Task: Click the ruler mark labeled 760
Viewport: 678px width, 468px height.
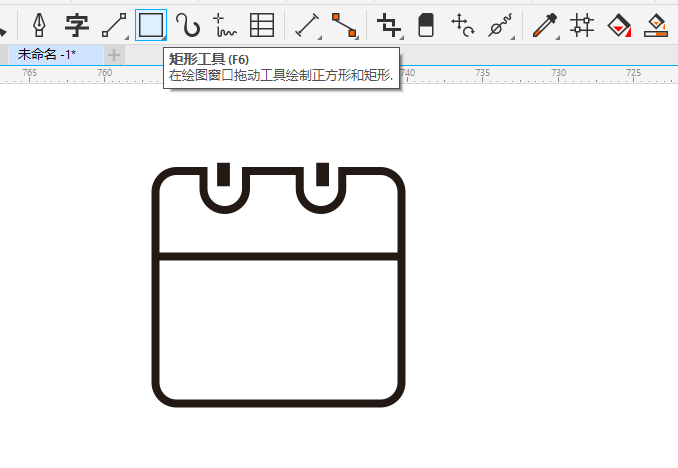Action: click(x=105, y=73)
